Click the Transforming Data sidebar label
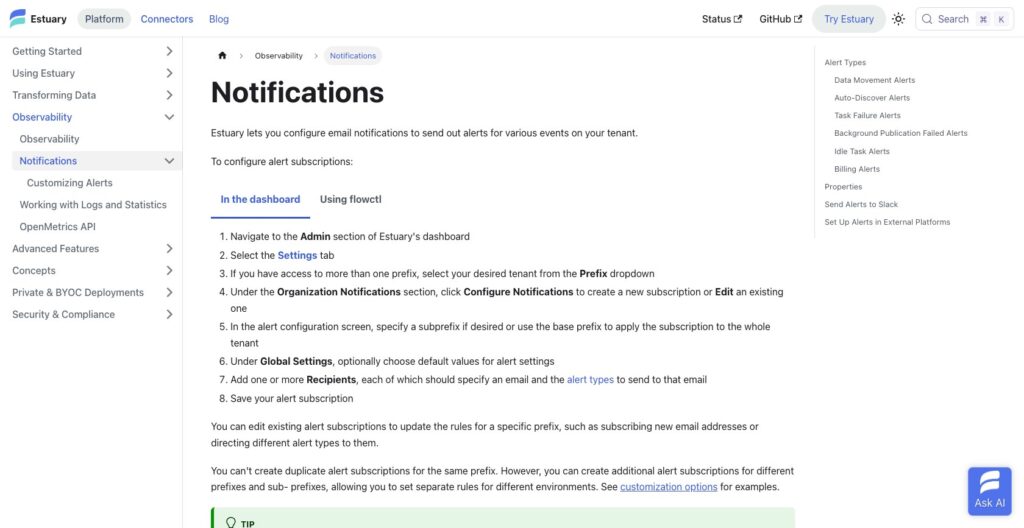Viewport: 1024px width, 528px height. (54, 95)
